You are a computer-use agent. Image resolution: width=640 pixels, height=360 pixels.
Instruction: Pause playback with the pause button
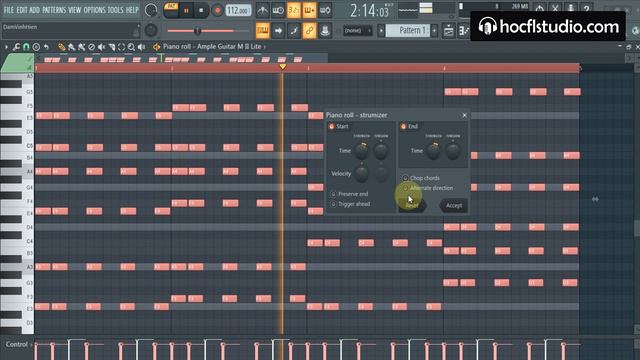[186, 11]
